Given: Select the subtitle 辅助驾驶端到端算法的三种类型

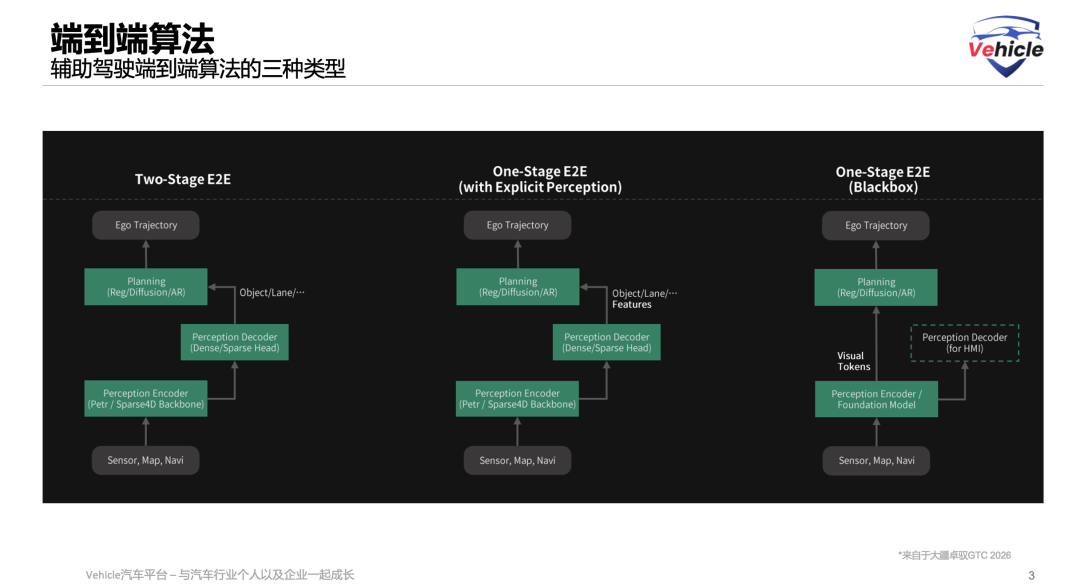Looking at the screenshot, I should tap(198, 69).
